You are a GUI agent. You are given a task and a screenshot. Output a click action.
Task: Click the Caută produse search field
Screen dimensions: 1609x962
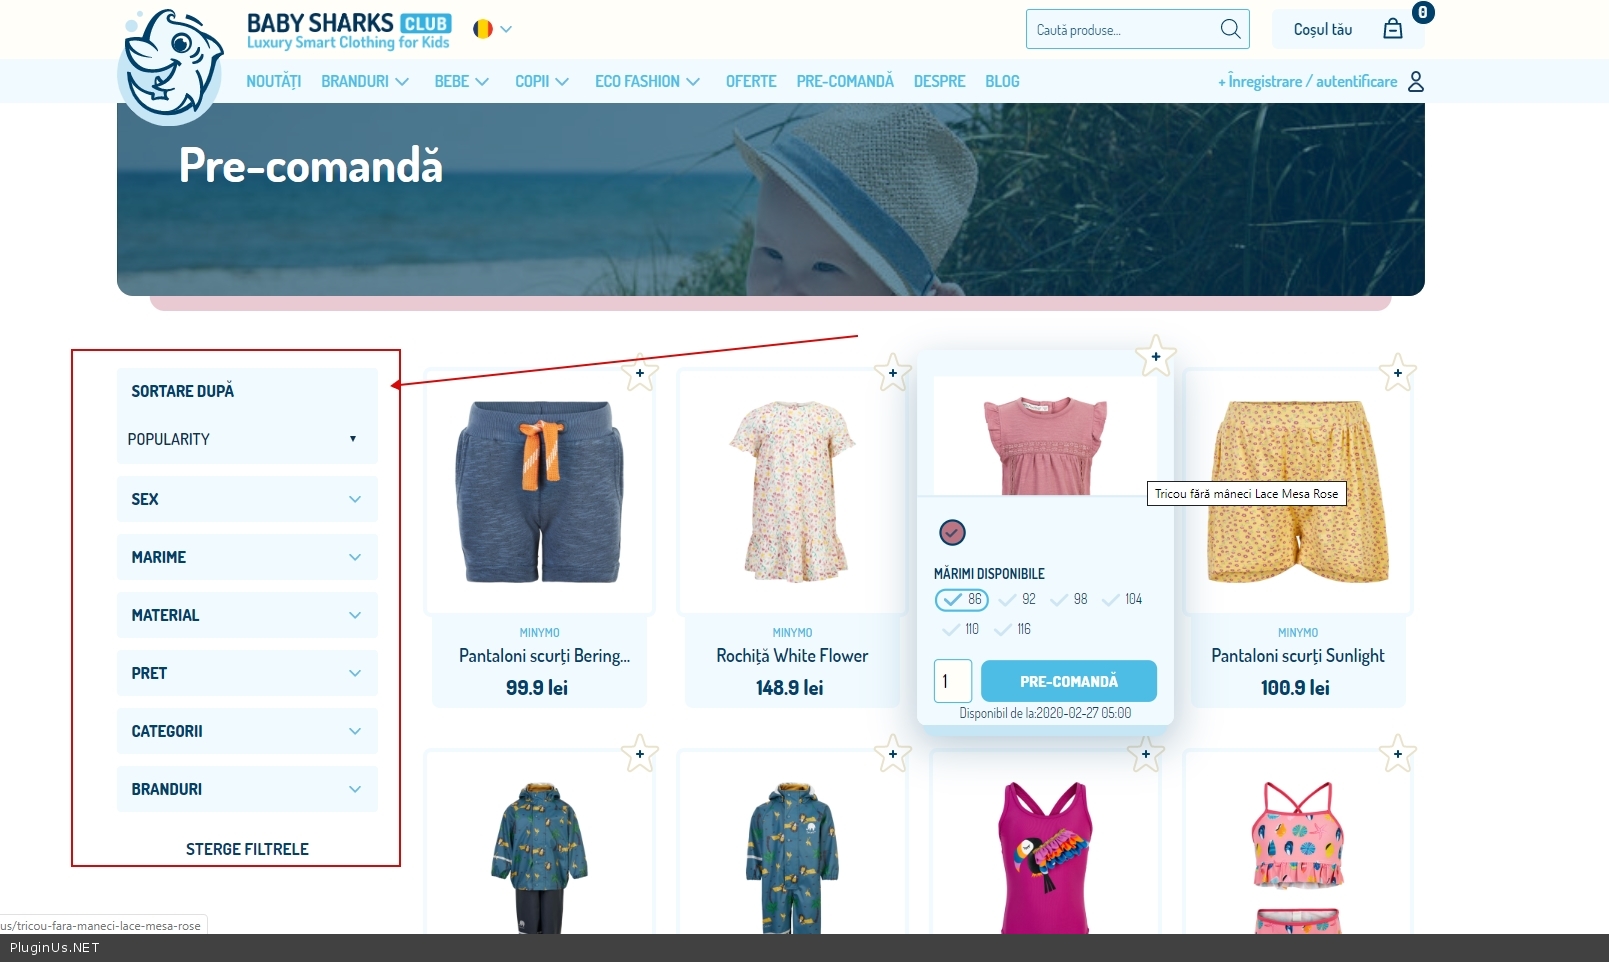tap(1124, 30)
